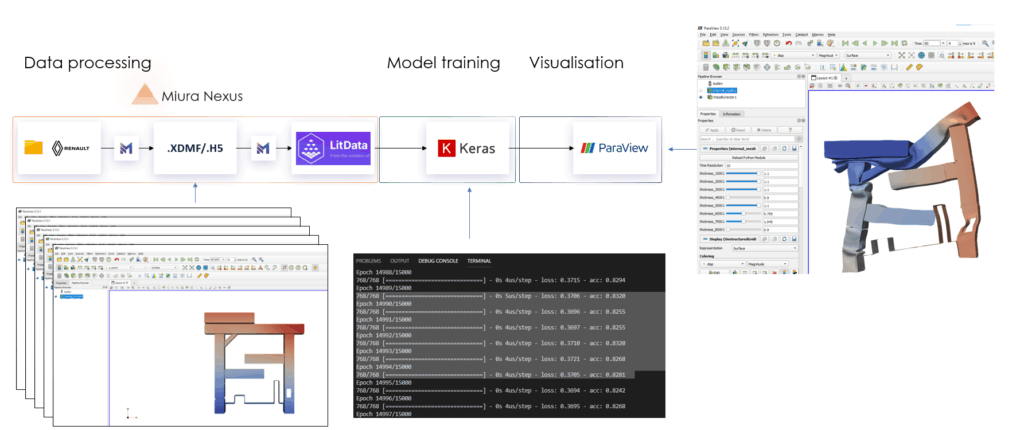Collapse the Properties (internal_mesh) section
Image resolution: width=1024 pixels, height=430 pixels.
729,148
